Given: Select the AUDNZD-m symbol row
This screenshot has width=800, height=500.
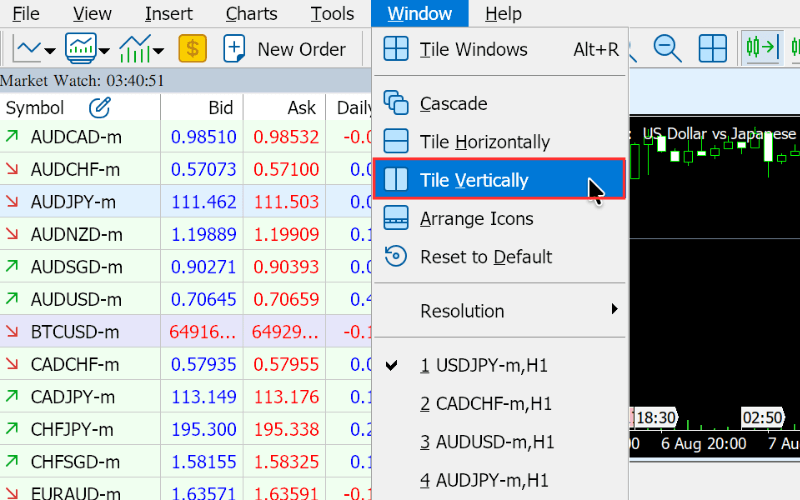Looking at the screenshot, I should point(186,234).
